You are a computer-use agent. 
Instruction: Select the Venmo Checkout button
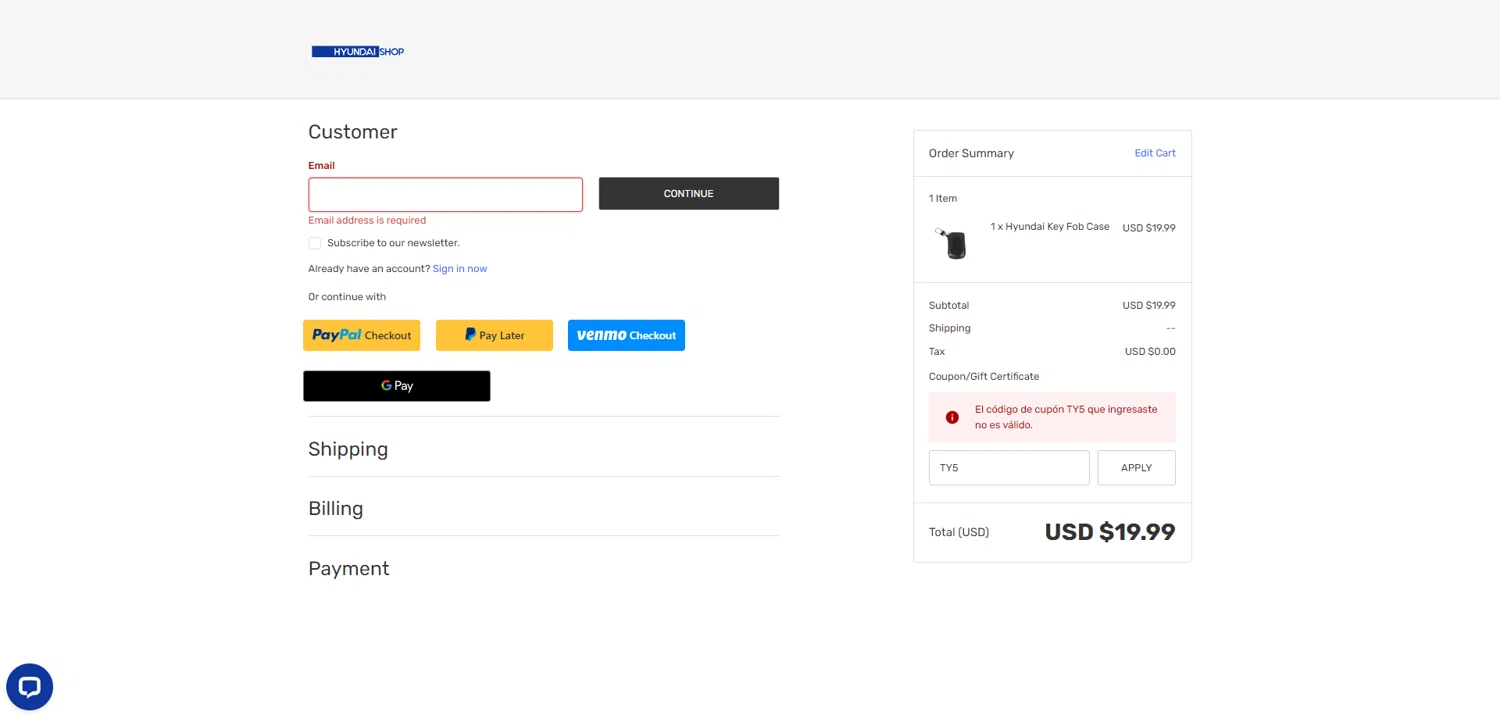coord(626,335)
